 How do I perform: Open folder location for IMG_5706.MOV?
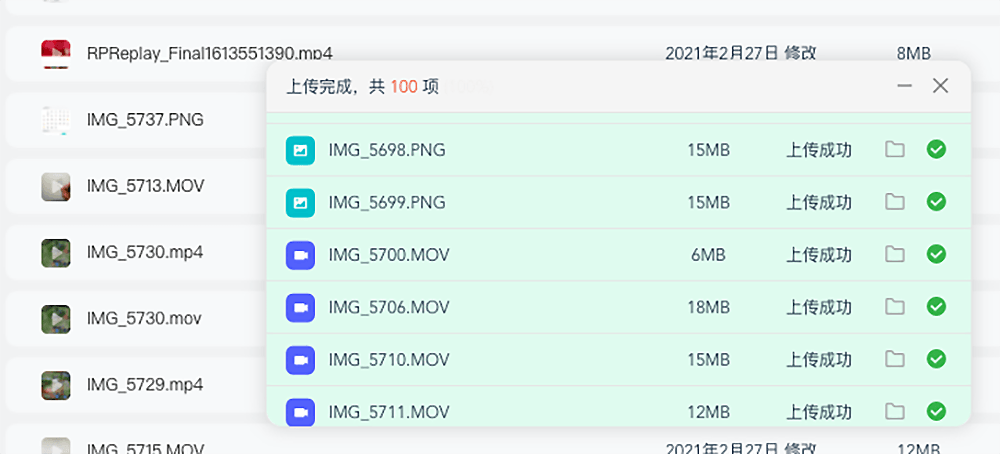(x=895, y=307)
